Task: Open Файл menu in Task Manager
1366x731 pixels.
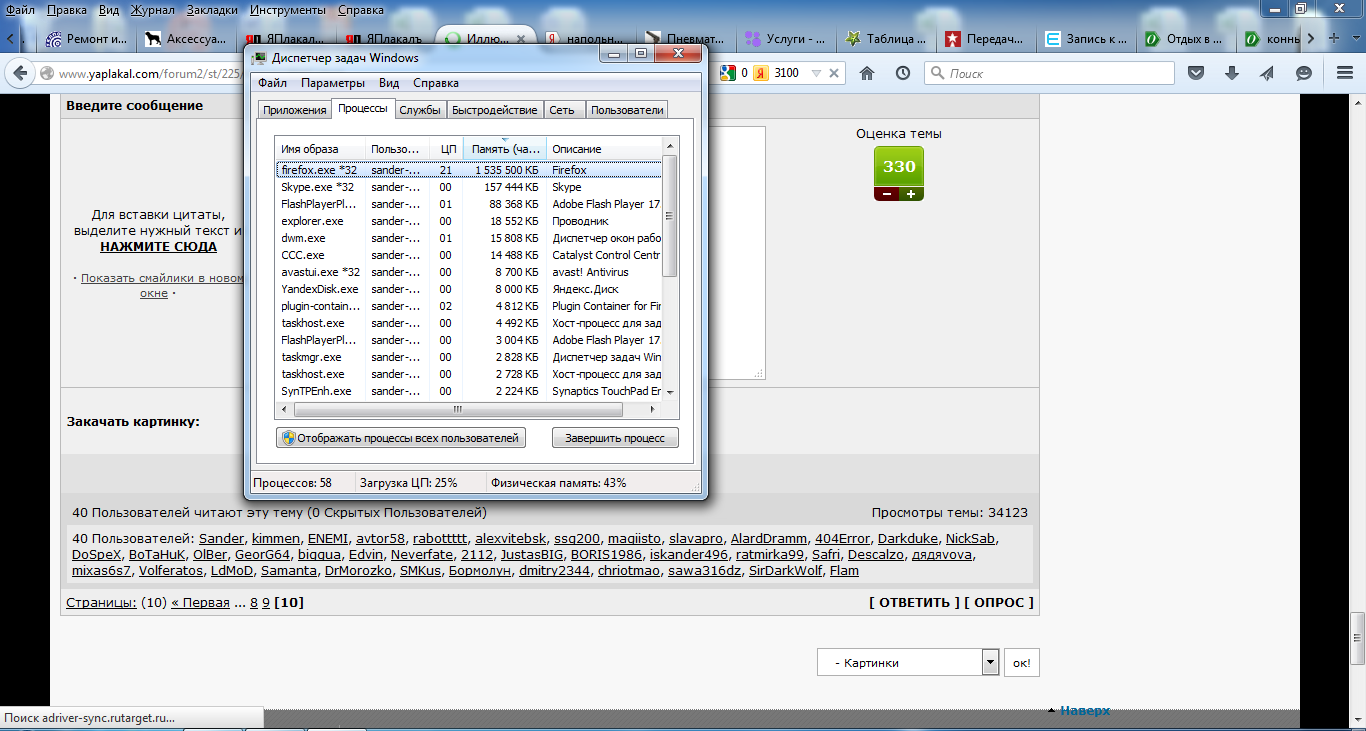Action: pyautogui.click(x=272, y=83)
